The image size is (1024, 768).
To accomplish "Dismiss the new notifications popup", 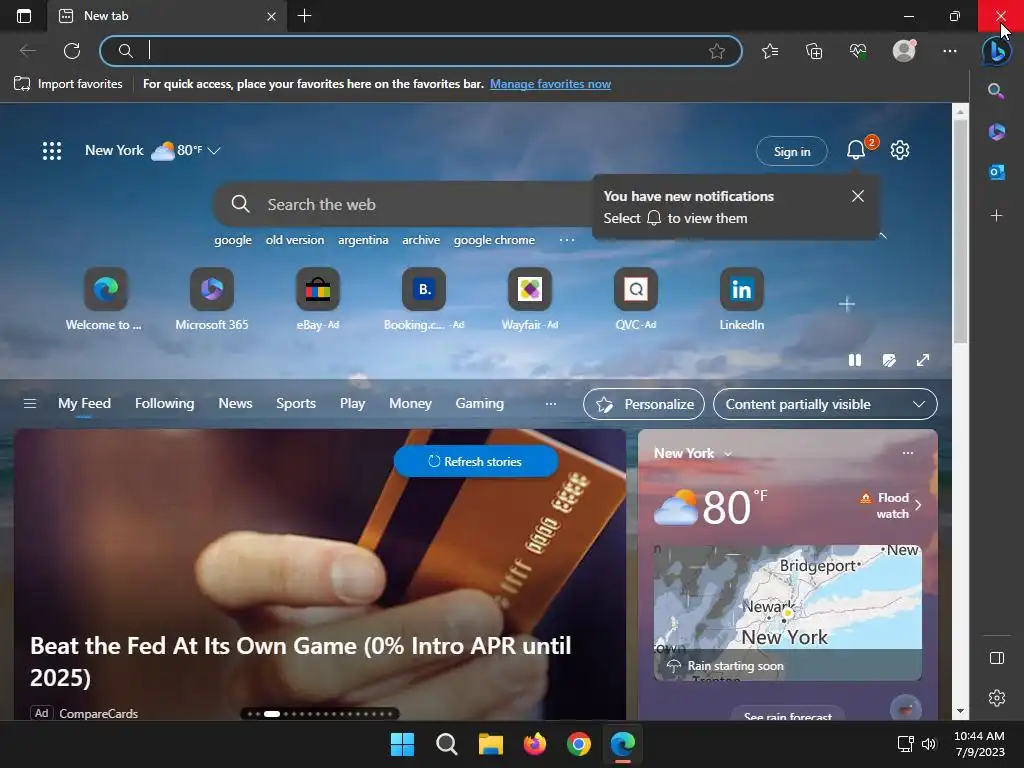I will click(857, 196).
